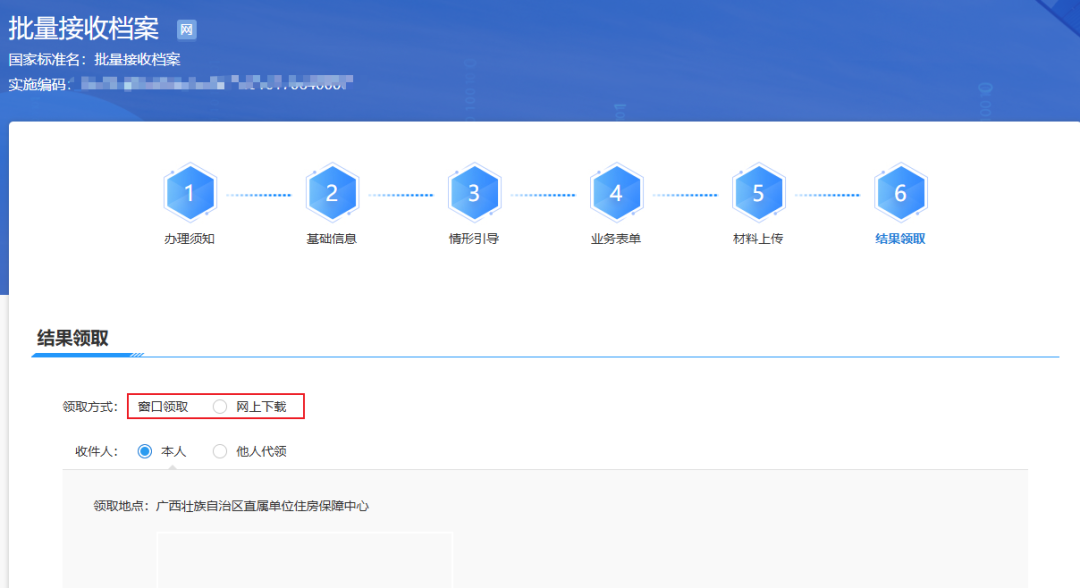Click the number 1 hexagon step icon
Screen dimensions: 1080x588
coord(190,193)
